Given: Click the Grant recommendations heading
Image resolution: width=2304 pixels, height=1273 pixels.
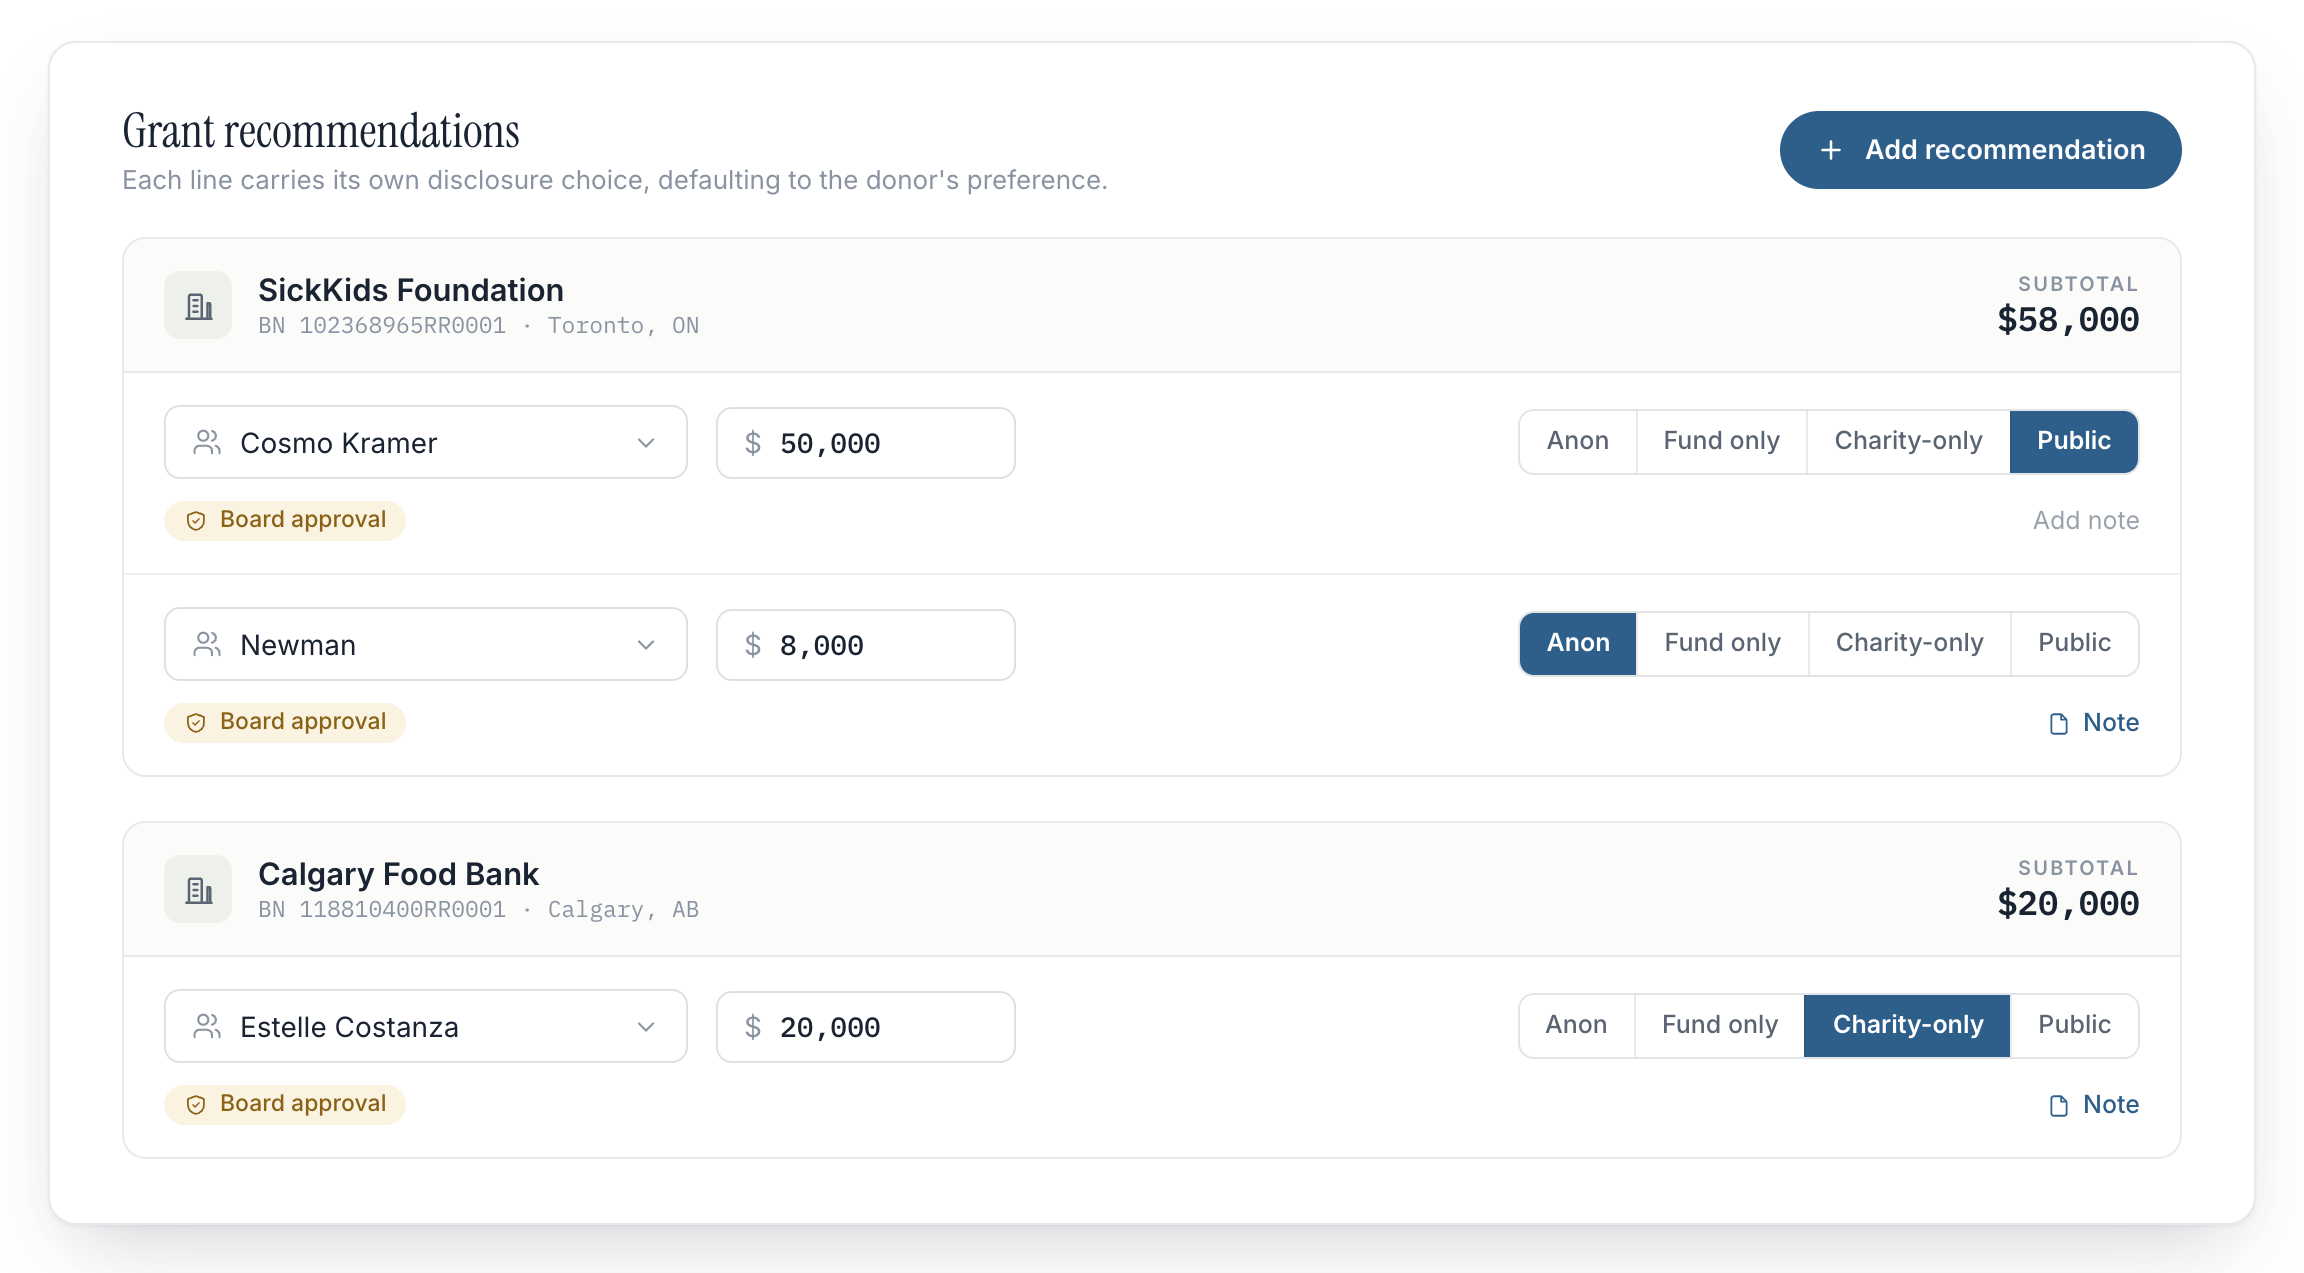Looking at the screenshot, I should pos(321,131).
